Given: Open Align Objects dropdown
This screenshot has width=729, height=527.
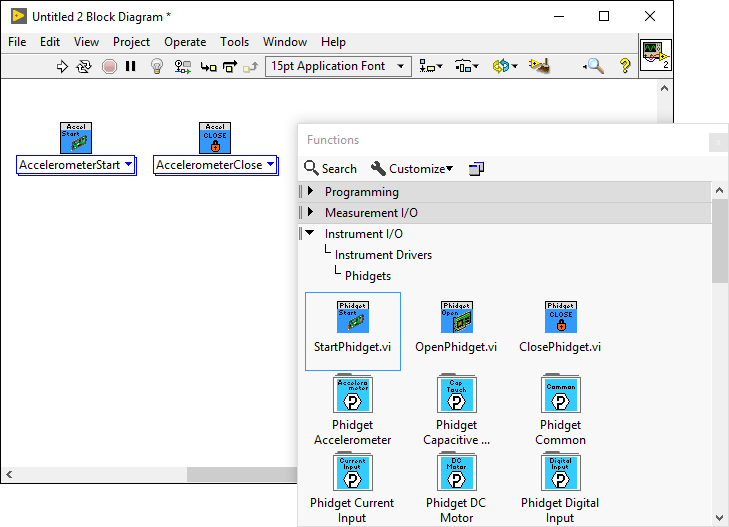Looking at the screenshot, I should 431,66.
